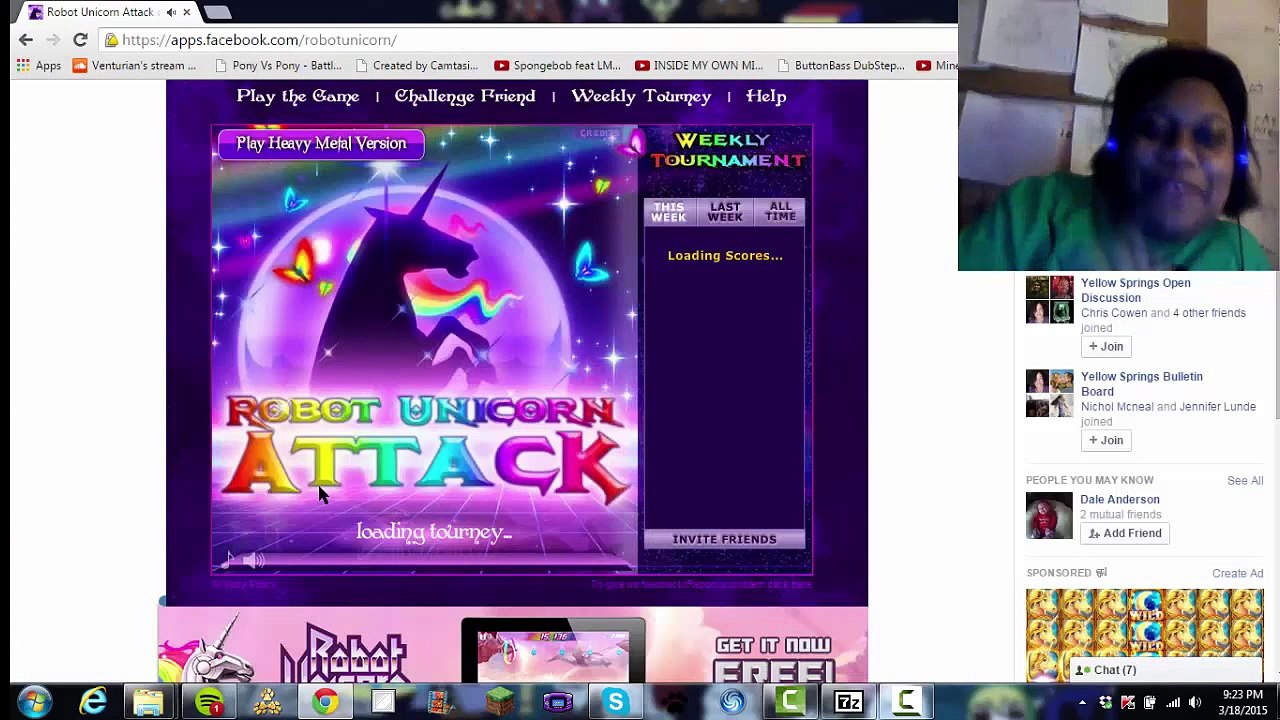Open the system volume control

[1196, 702]
